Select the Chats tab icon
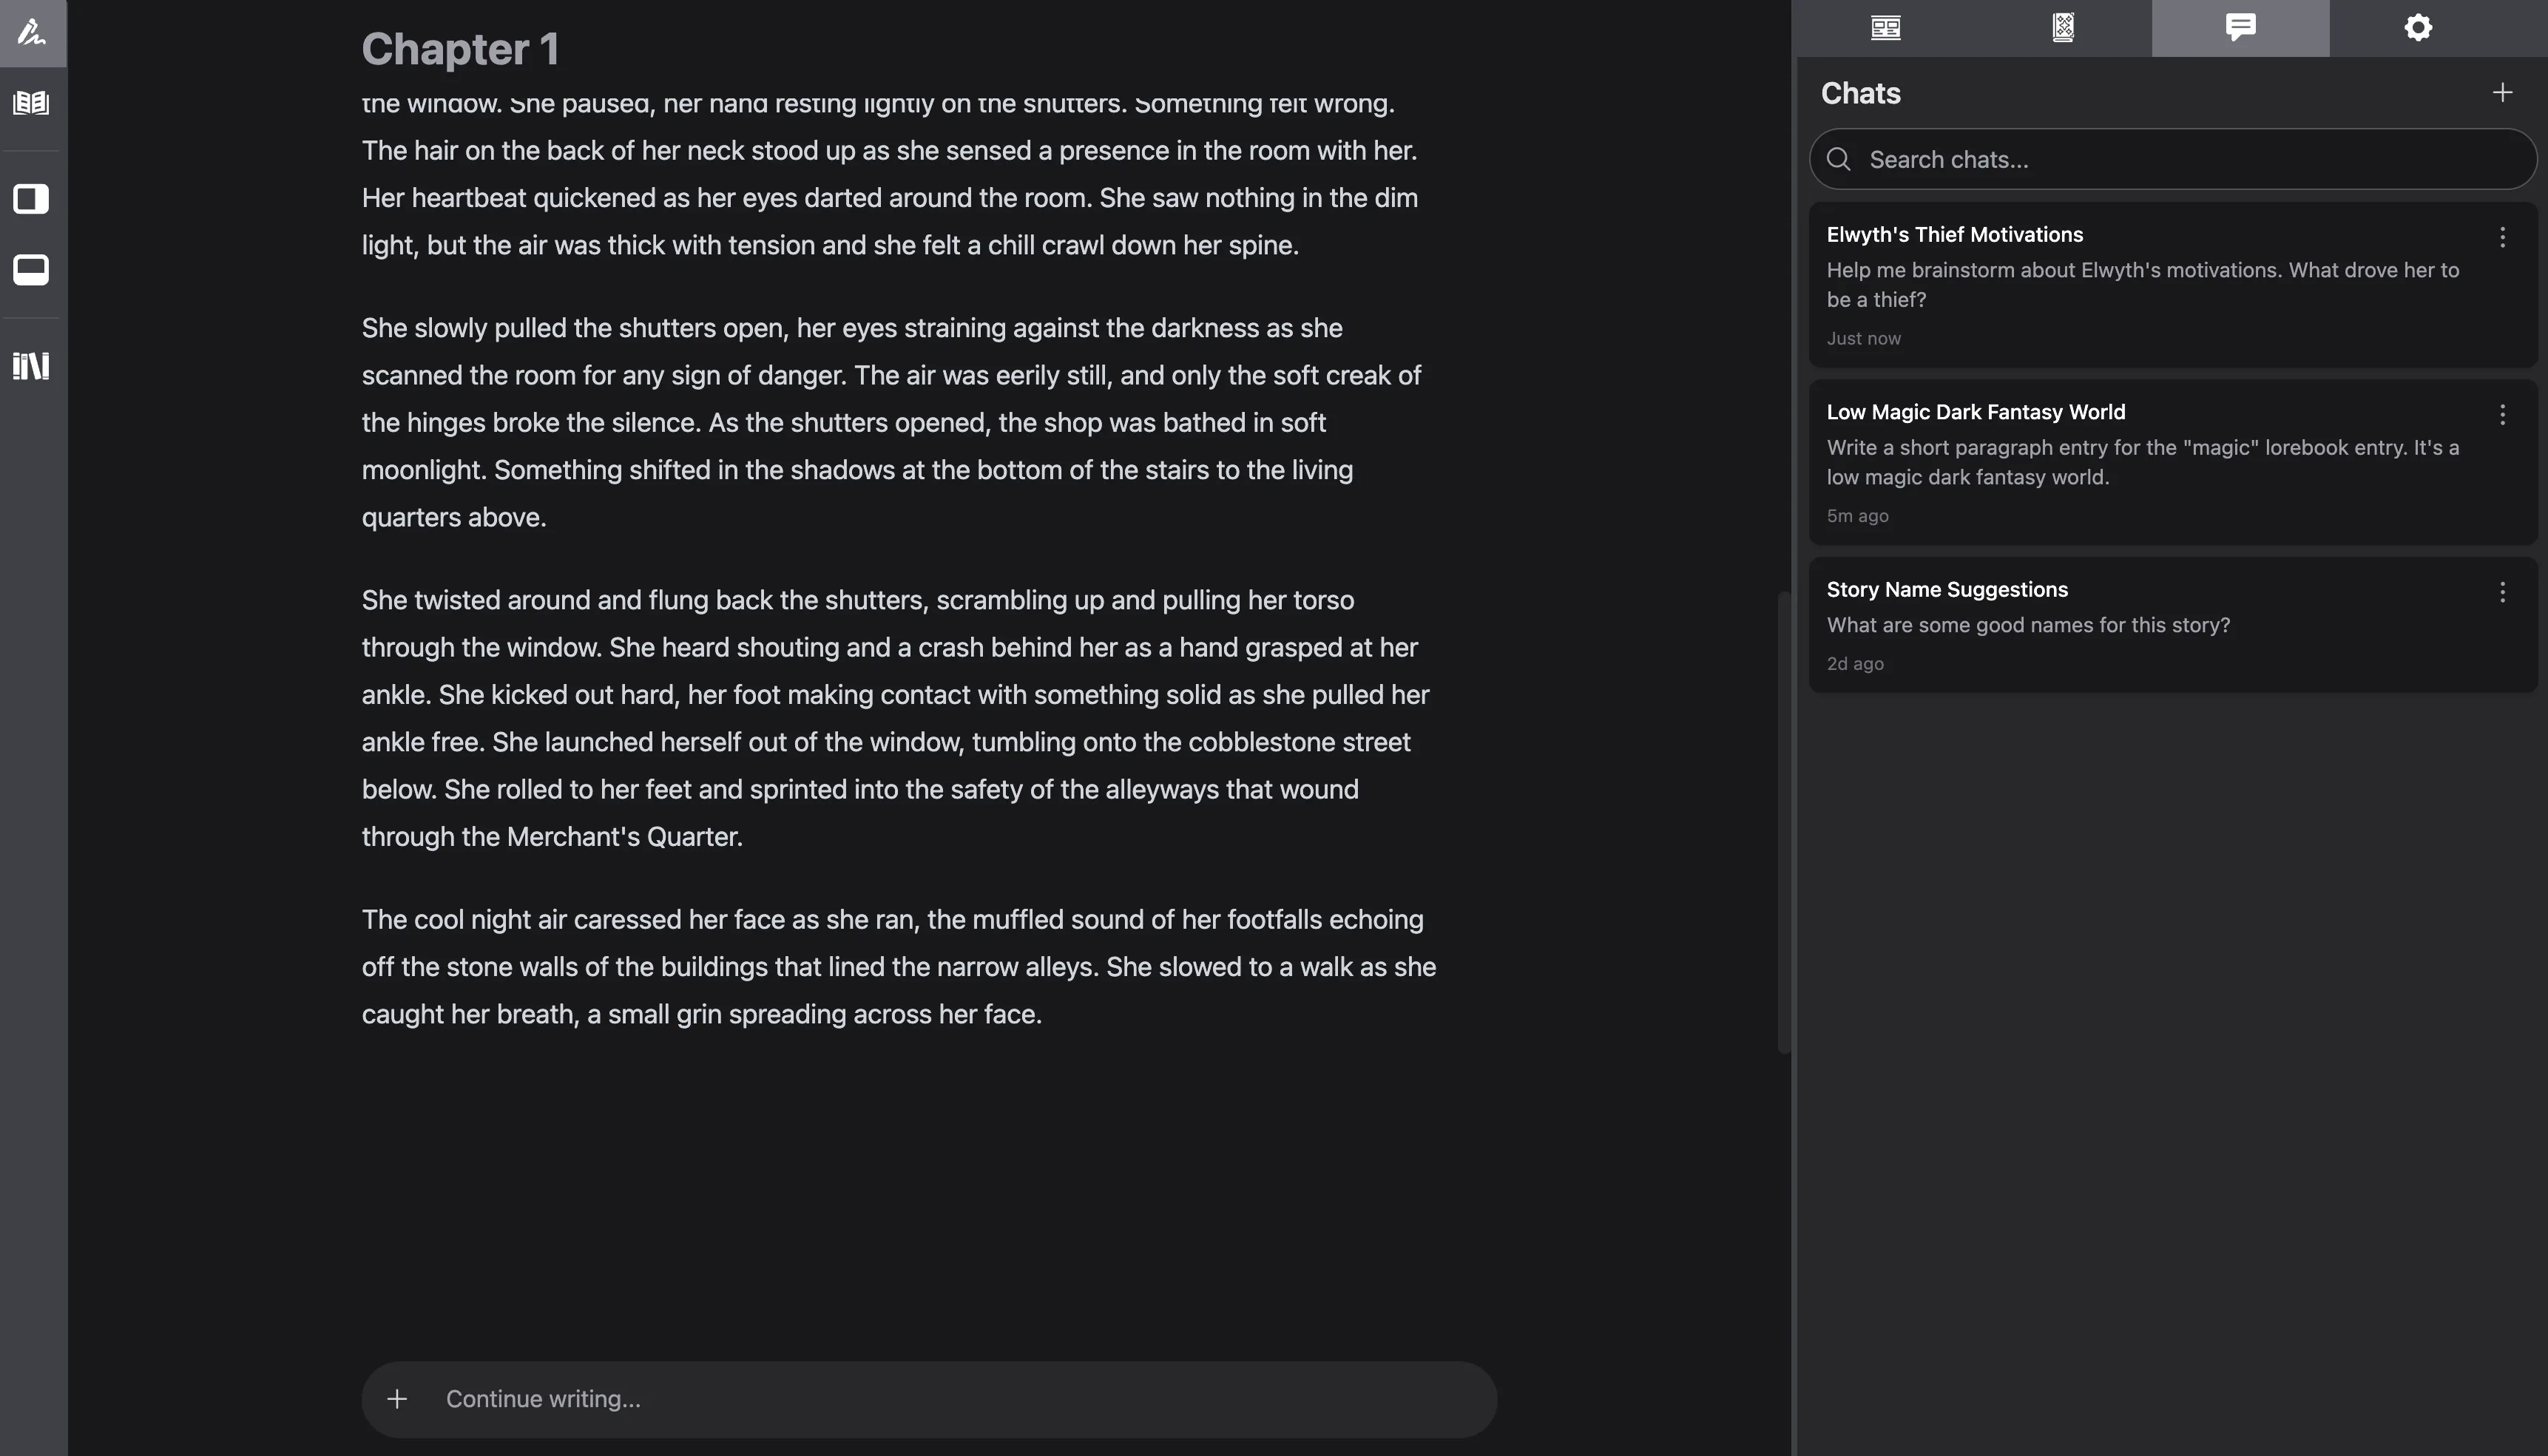 (x=2240, y=28)
